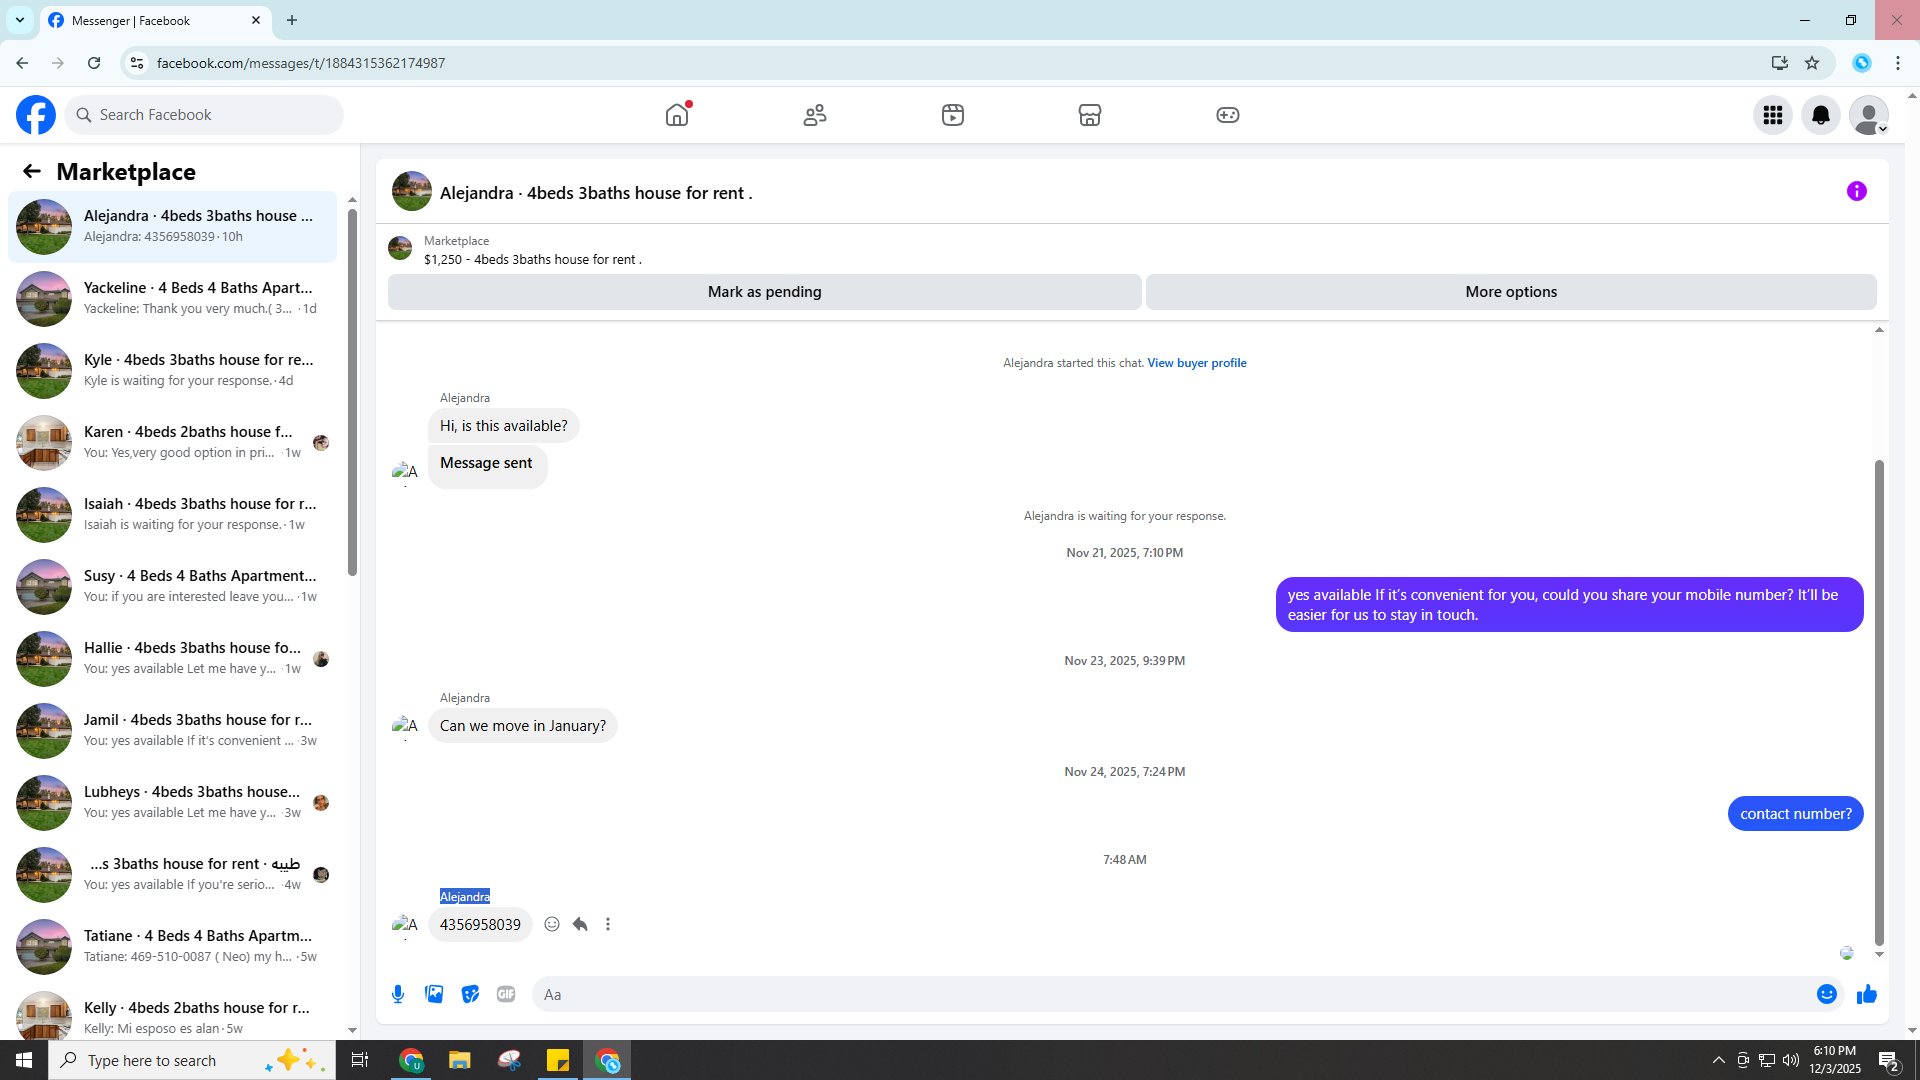Screen dimensions: 1920x1080
Task: Open the account profile menu
Action: [x=1869, y=115]
